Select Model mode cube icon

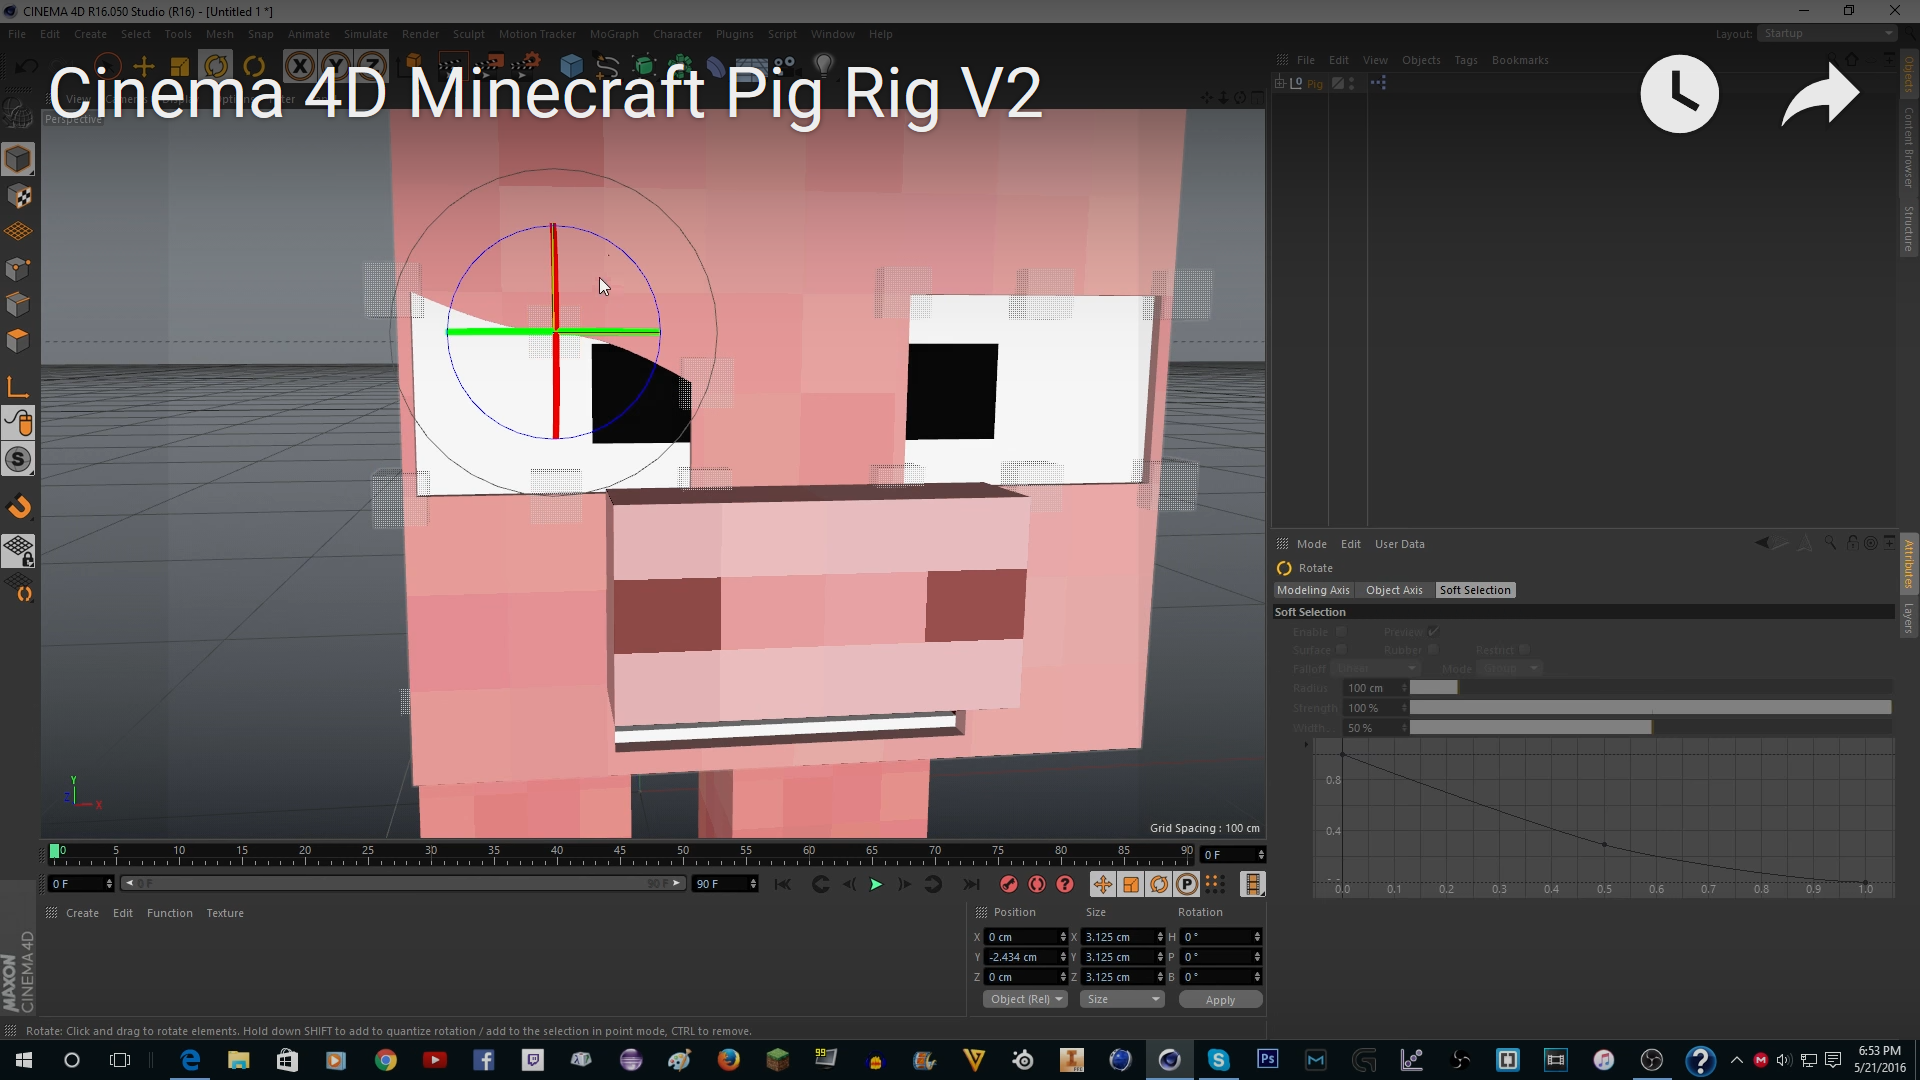click(x=18, y=159)
